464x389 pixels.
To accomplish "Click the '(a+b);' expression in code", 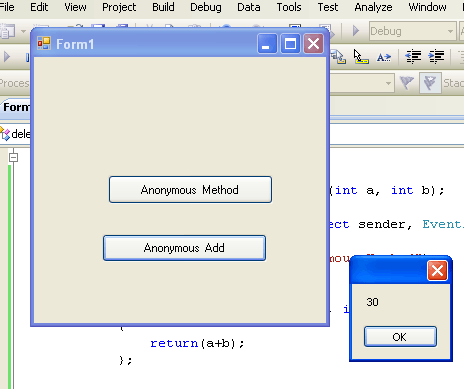I will tap(223, 343).
